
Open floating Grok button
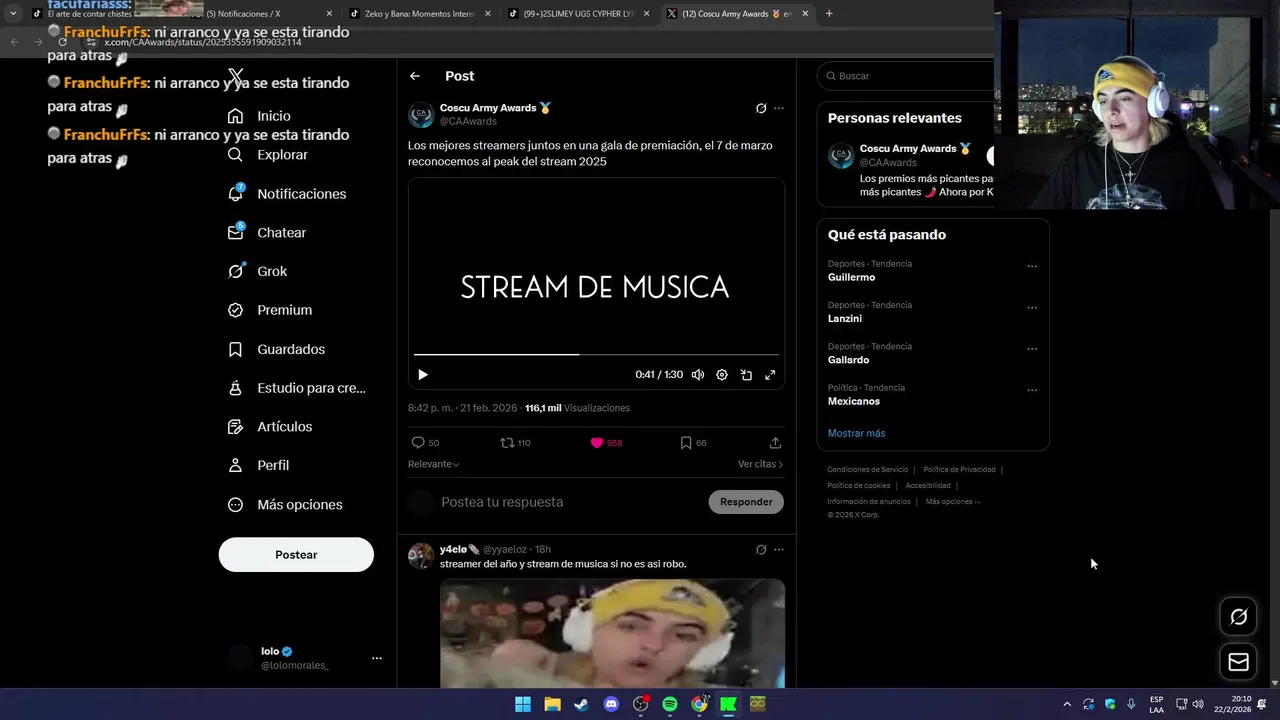coord(1238,617)
